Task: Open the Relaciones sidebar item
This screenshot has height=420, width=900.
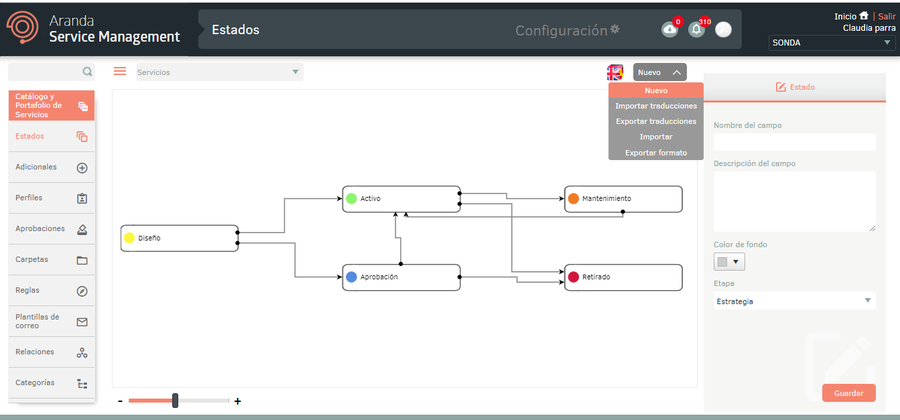Action: [x=52, y=352]
